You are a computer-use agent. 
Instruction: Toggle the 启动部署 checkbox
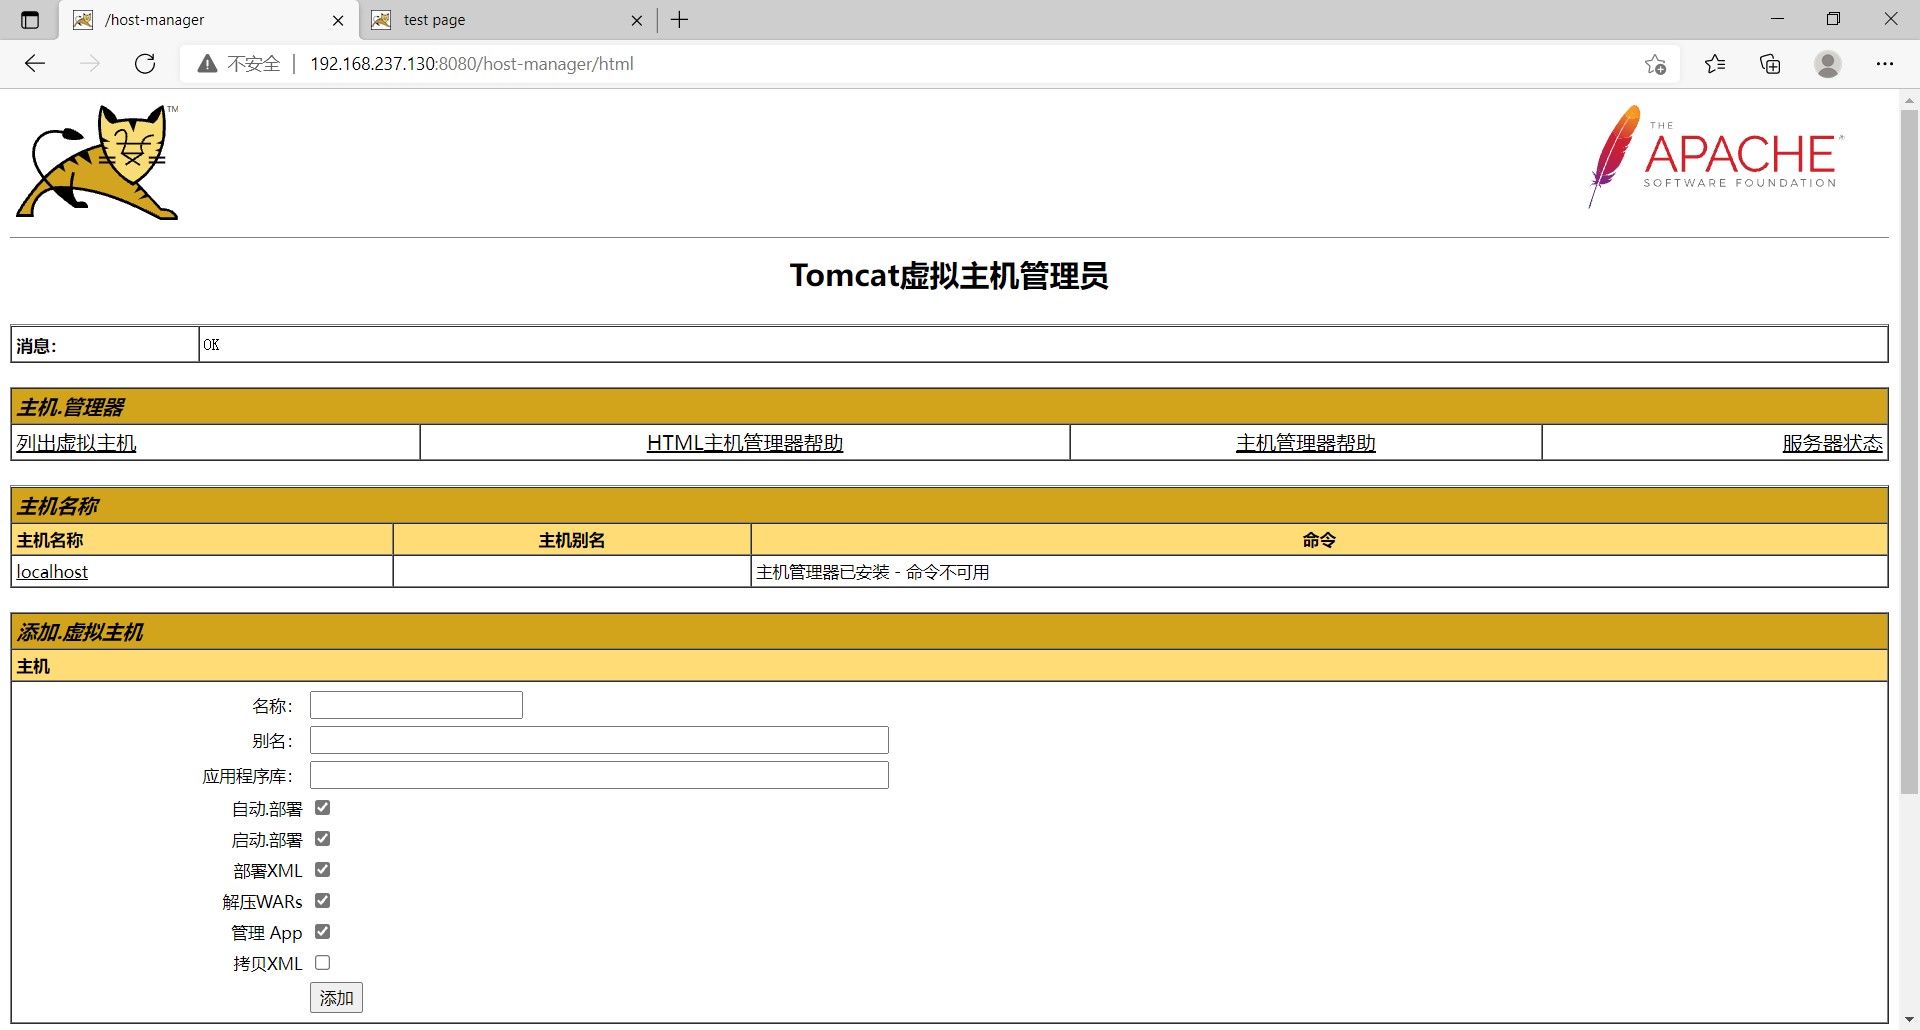322,839
